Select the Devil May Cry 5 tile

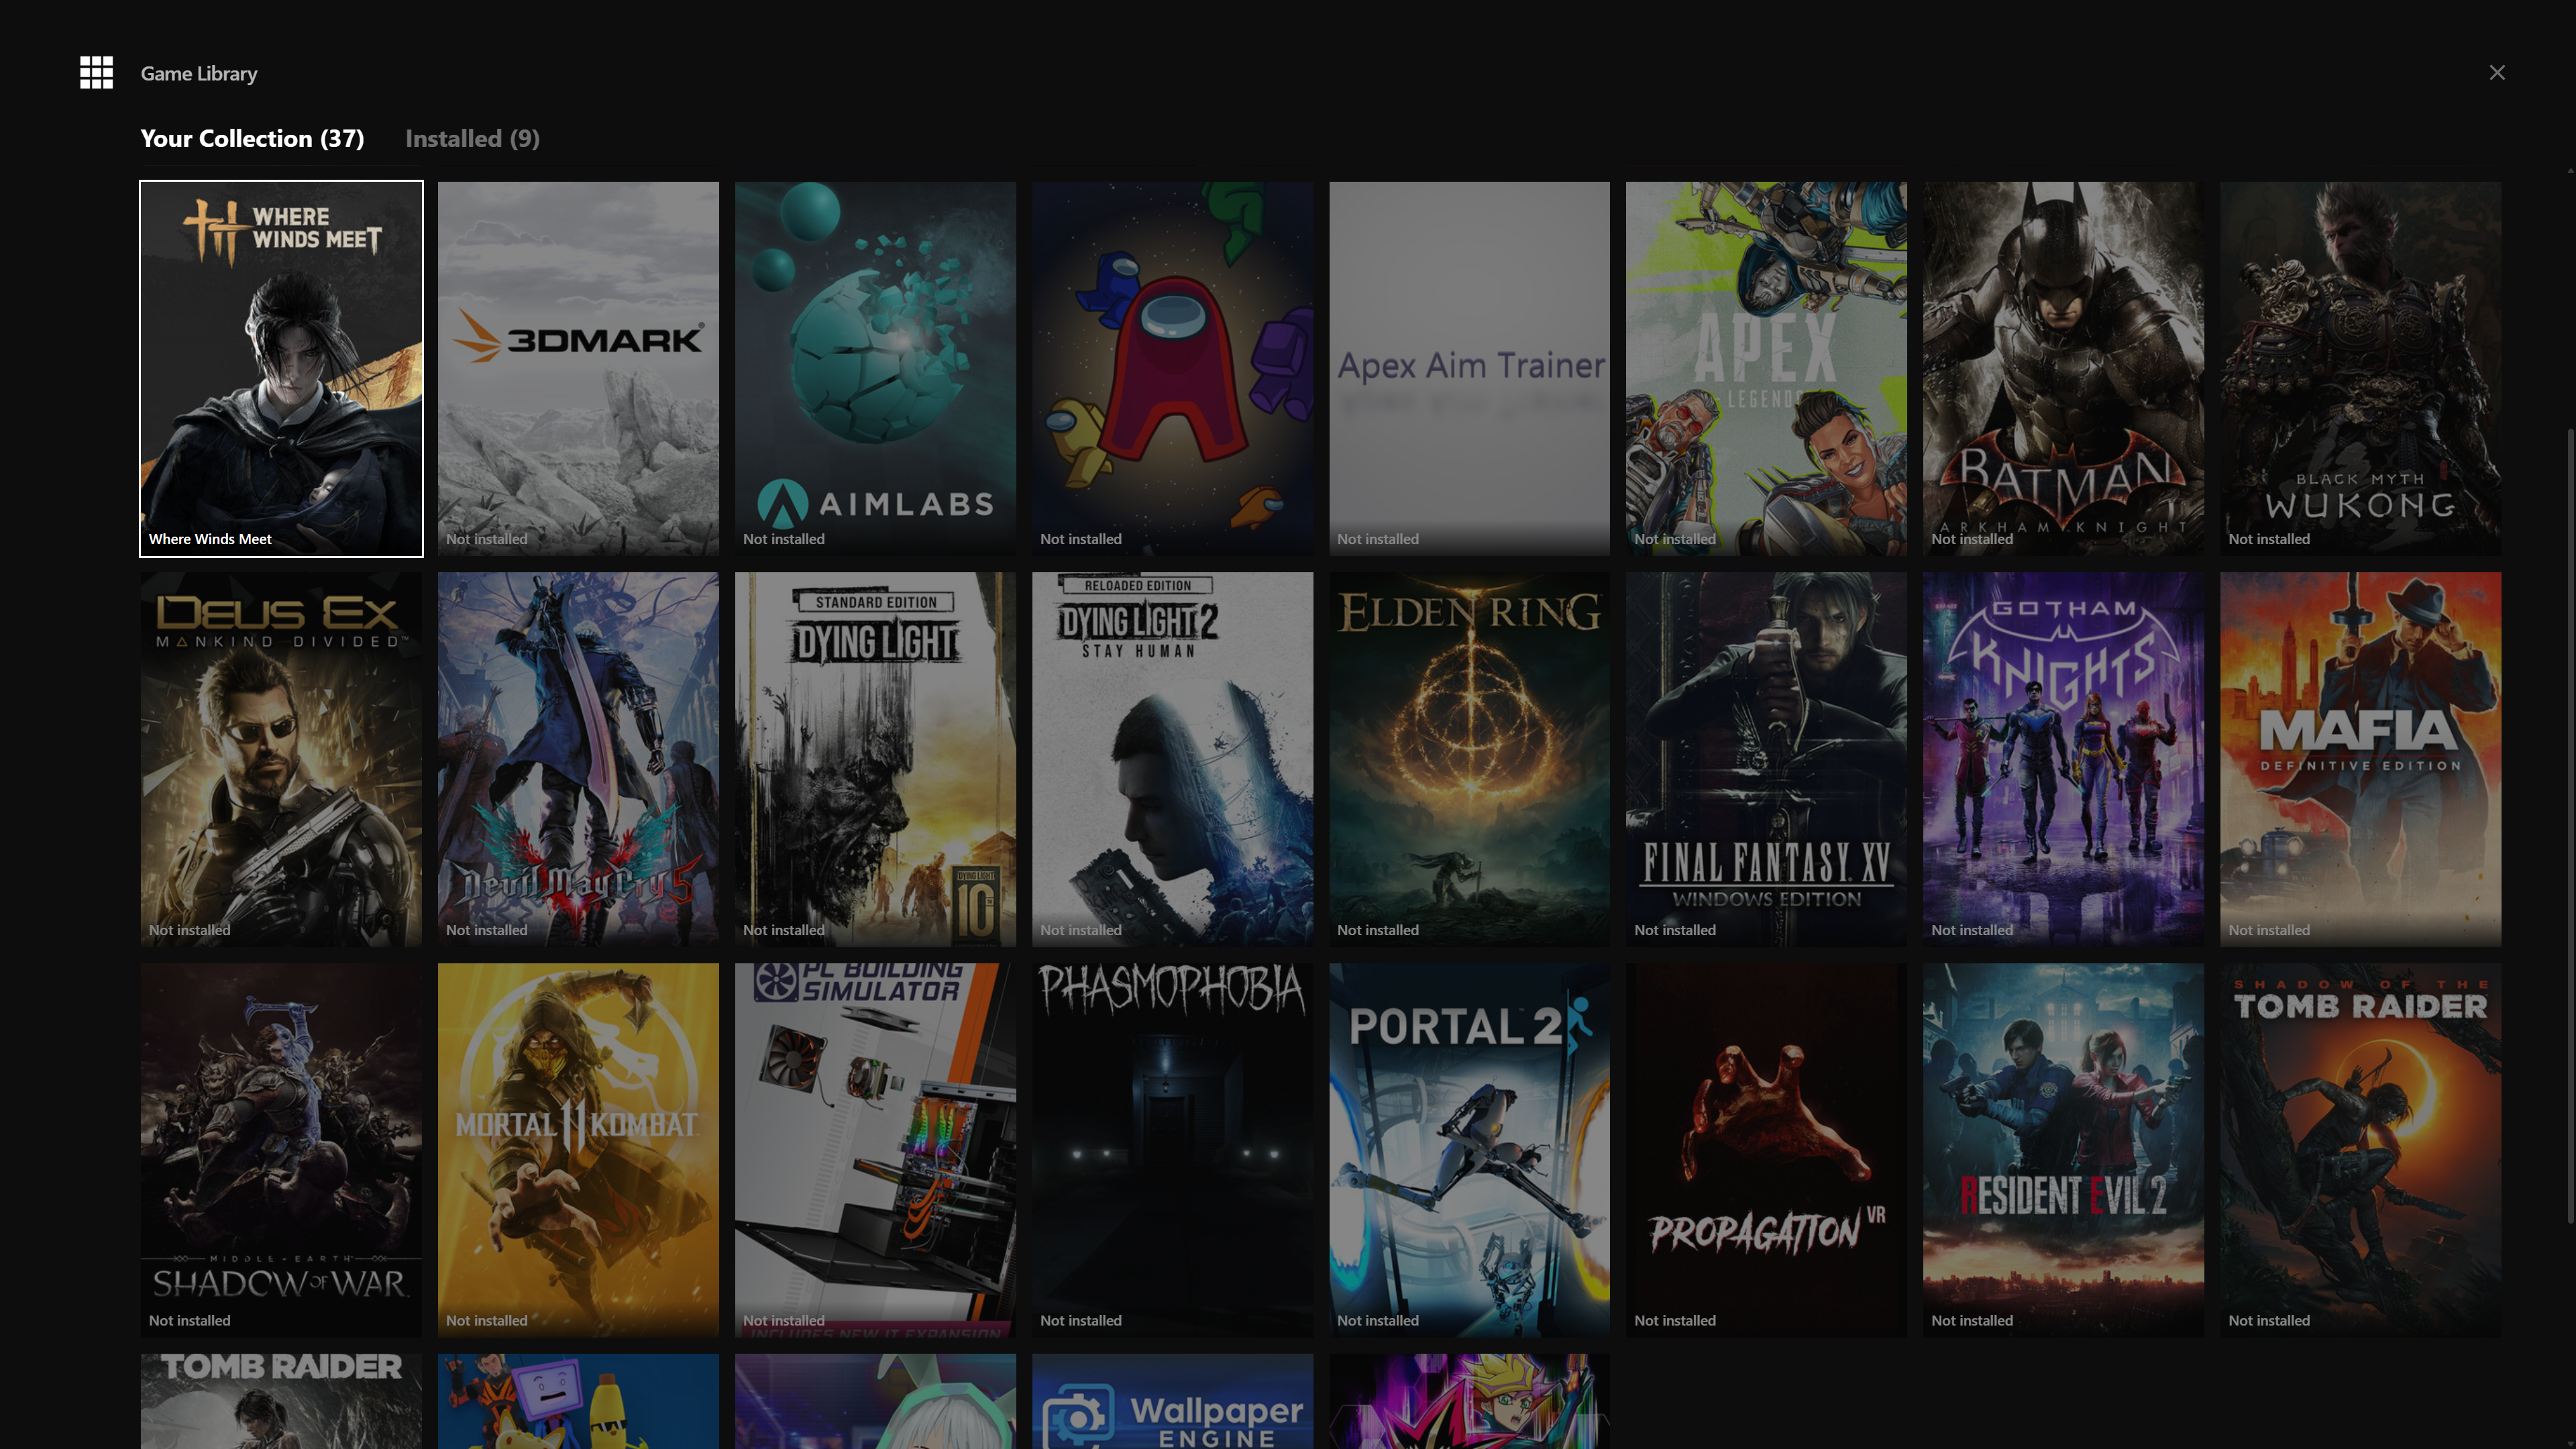pos(578,759)
